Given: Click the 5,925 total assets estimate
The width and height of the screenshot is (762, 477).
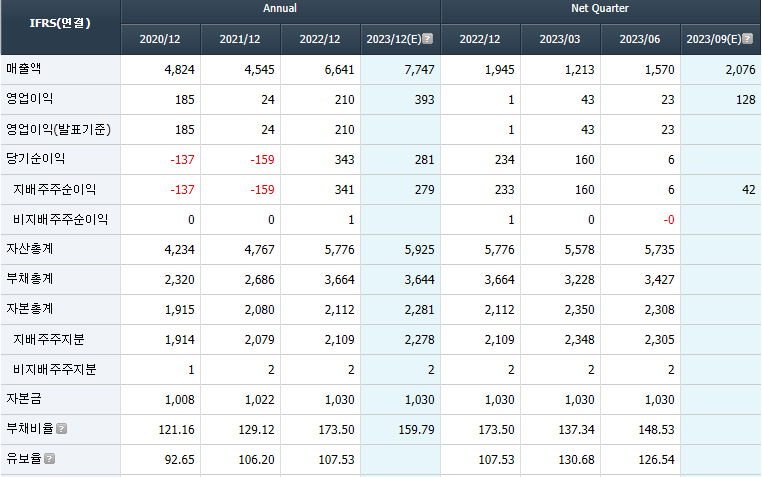Looking at the screenshot, I should click(x=419, y=250).
